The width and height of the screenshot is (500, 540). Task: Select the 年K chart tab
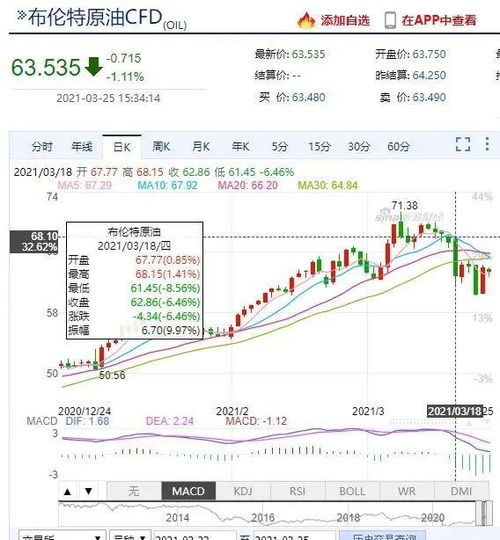coord(240,147)
